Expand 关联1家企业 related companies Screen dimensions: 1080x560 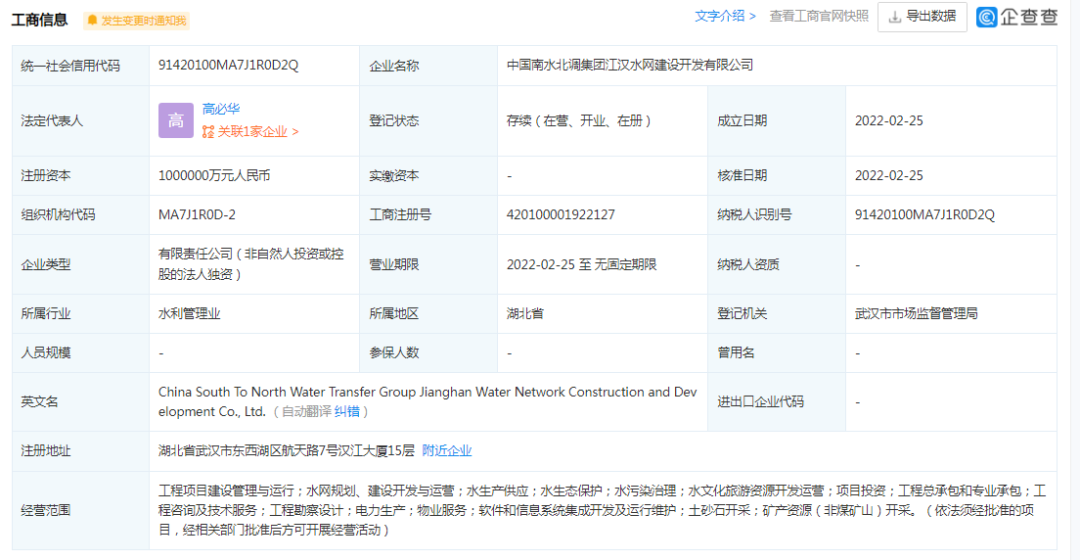tap(257, 131)
